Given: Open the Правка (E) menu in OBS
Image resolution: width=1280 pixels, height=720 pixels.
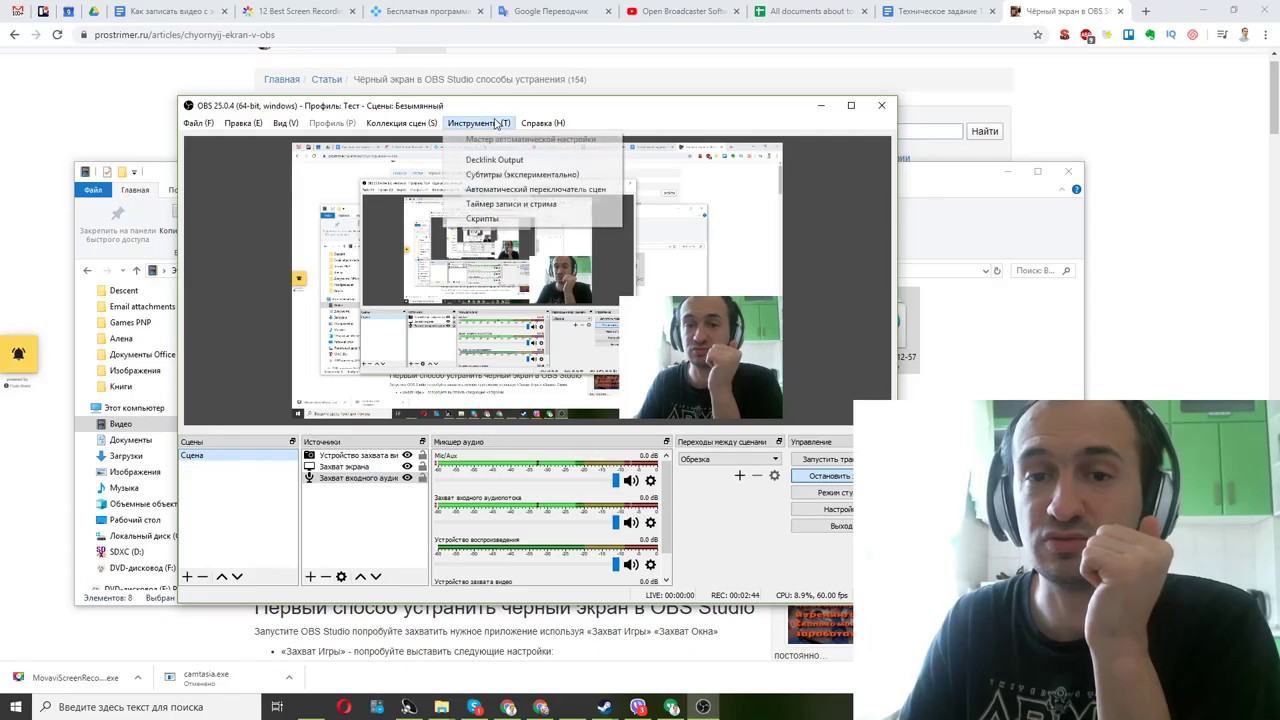Looking at the screenshot, I should [x=243, y=123].
